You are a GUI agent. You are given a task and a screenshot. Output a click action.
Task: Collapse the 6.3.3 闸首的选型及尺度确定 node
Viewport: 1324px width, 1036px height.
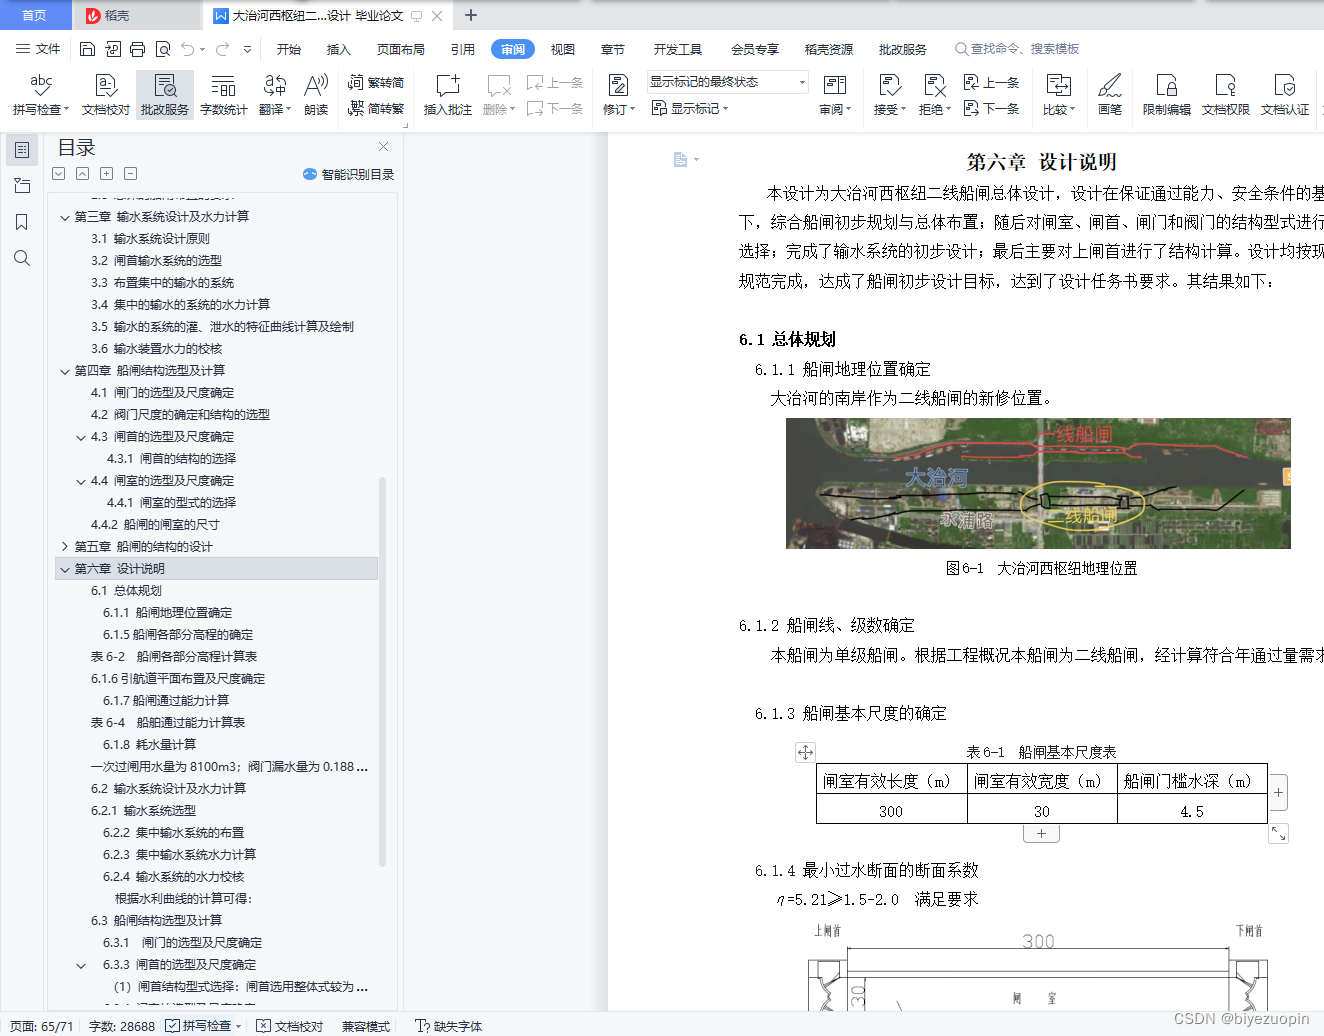81,965
